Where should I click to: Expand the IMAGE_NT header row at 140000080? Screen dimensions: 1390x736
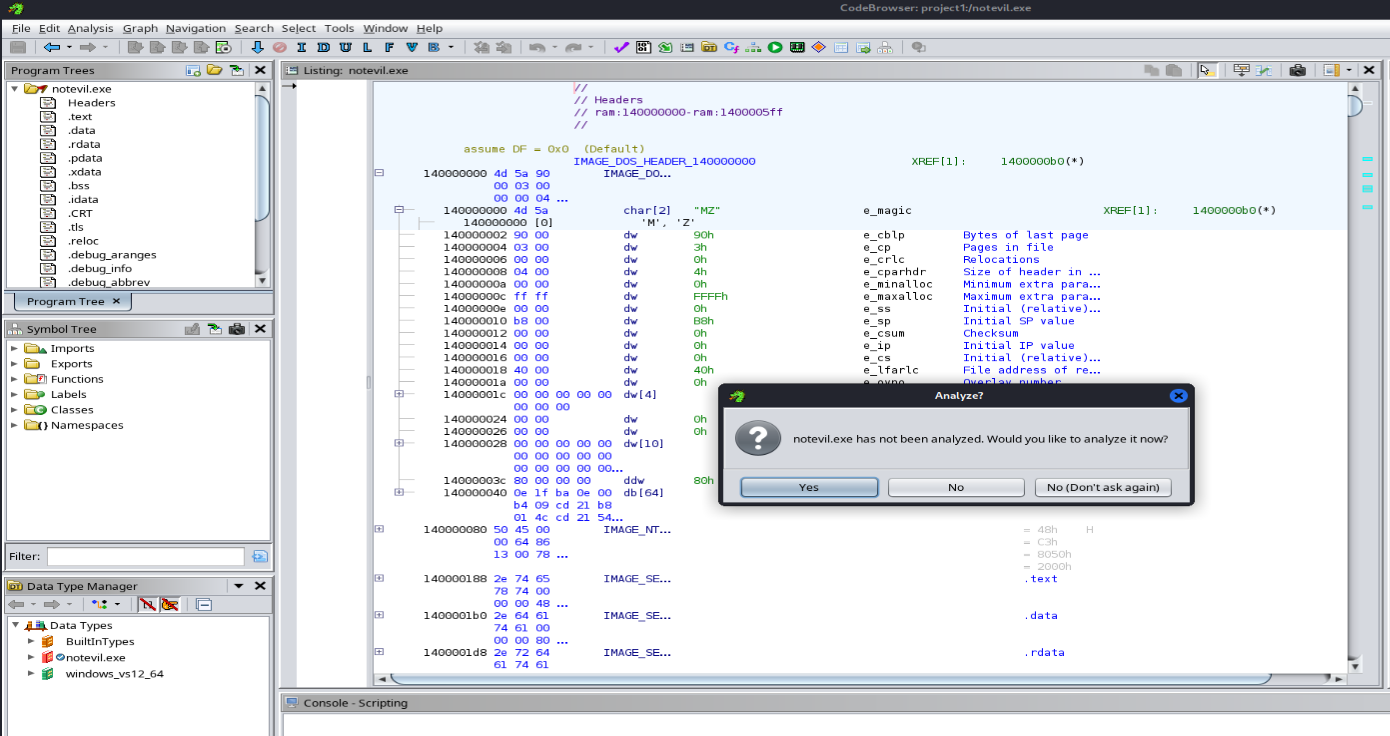point(379,529)
